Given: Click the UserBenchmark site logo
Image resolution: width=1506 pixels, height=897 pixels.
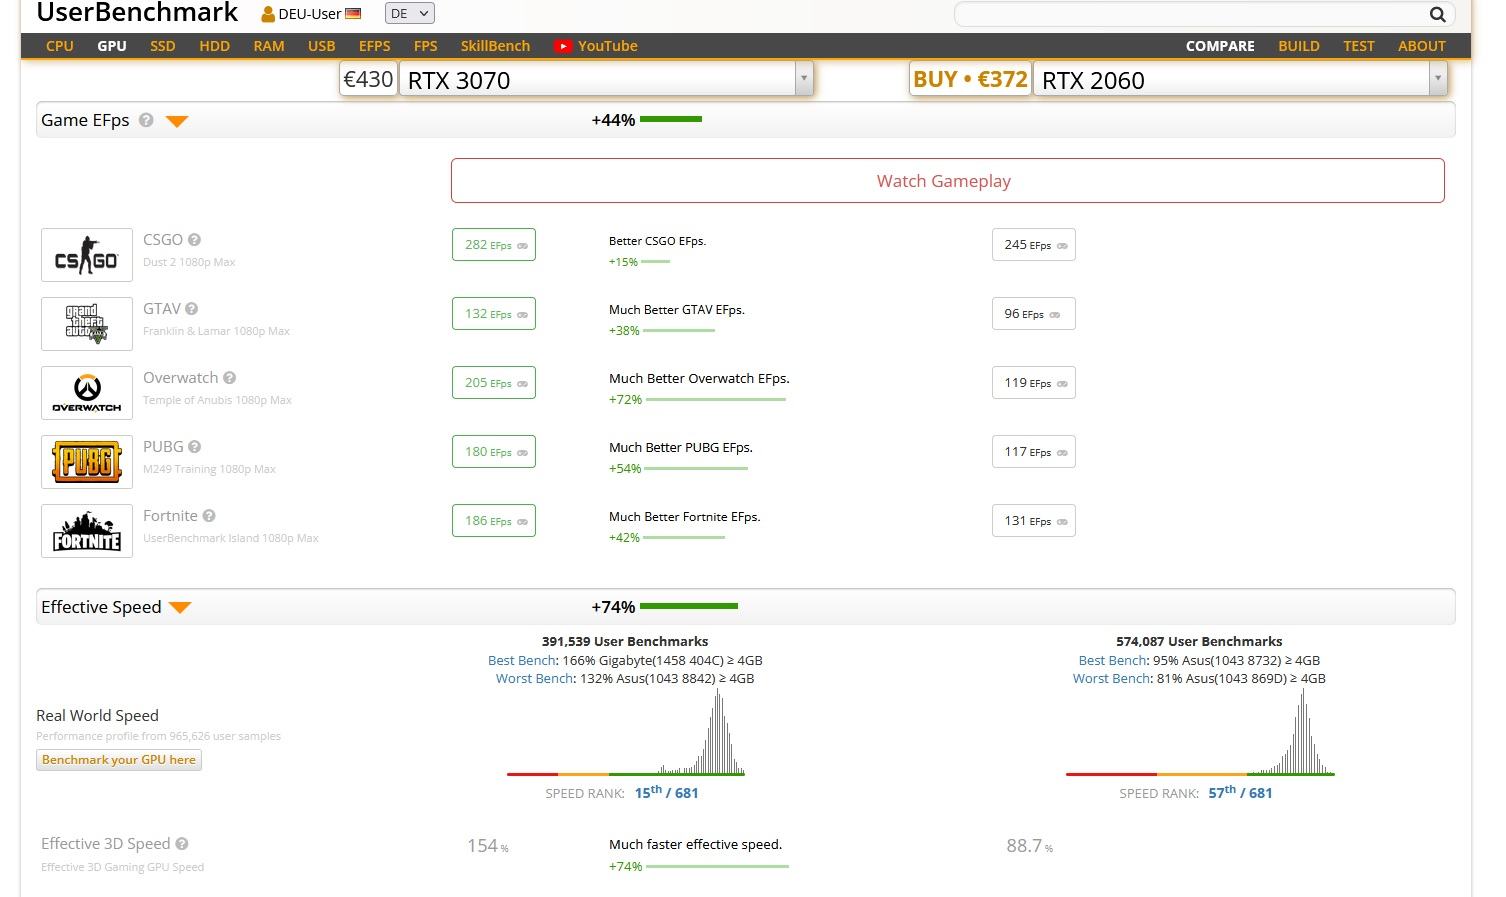Looking at the screenshot, I should (x=137, y=13).
